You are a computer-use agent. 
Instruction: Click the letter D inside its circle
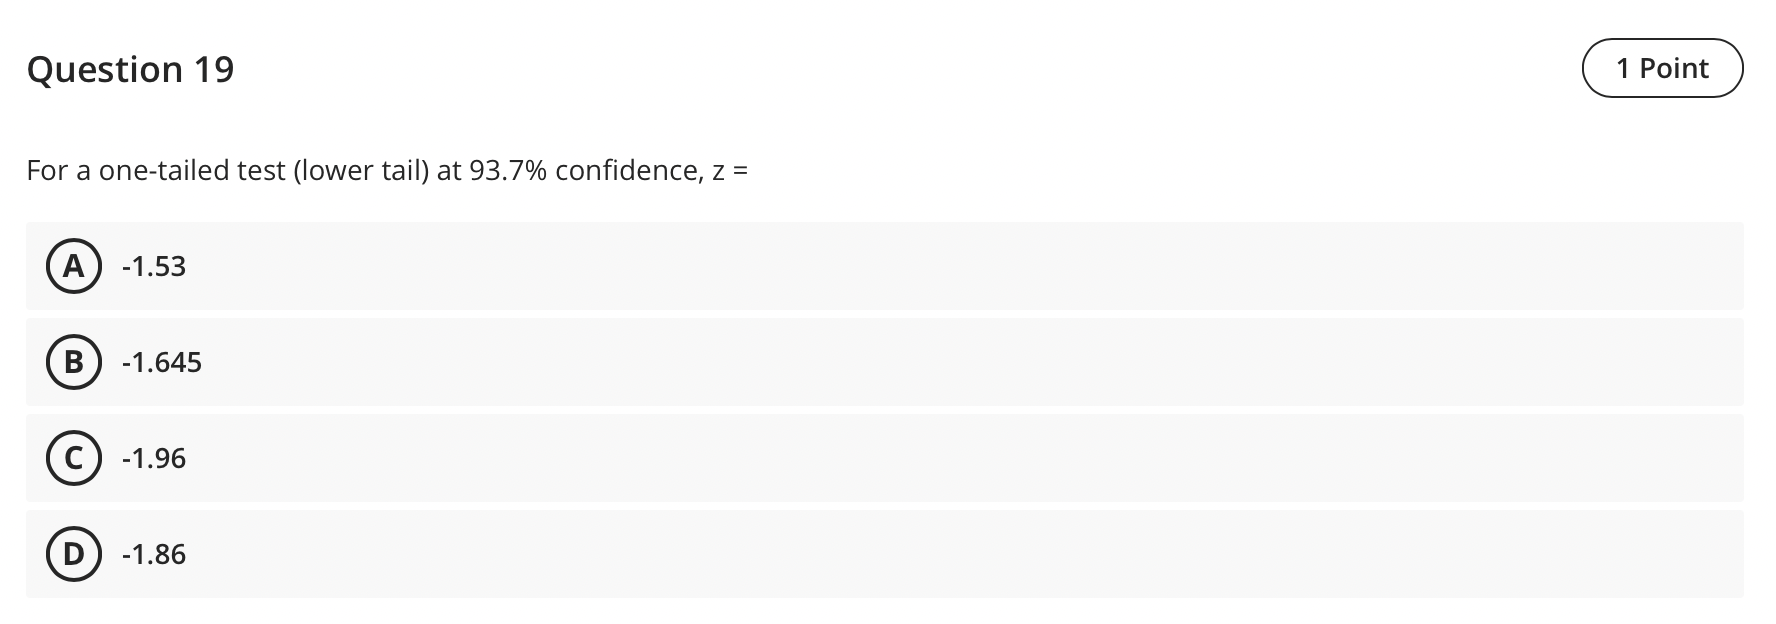coord(73,554)
